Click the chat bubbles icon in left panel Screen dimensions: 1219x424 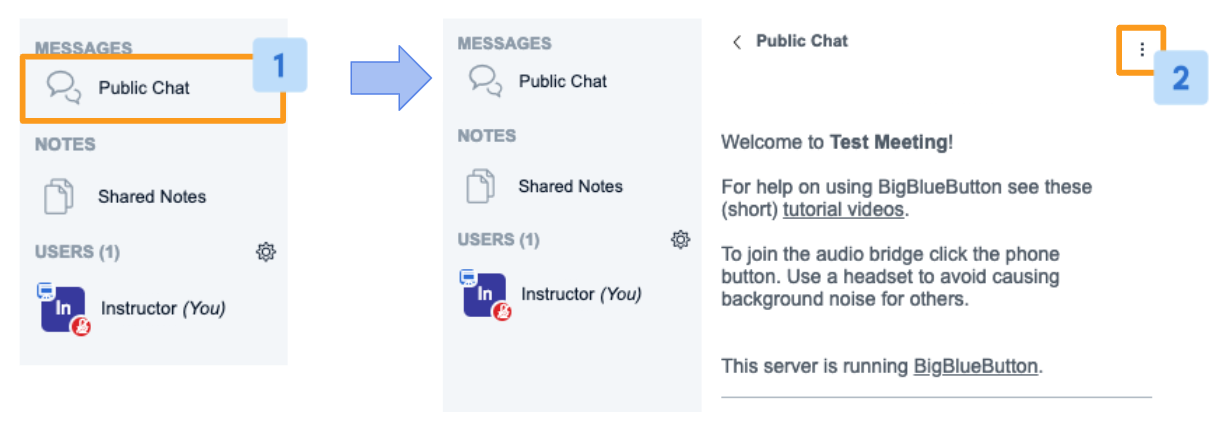[x=64, y=88]
